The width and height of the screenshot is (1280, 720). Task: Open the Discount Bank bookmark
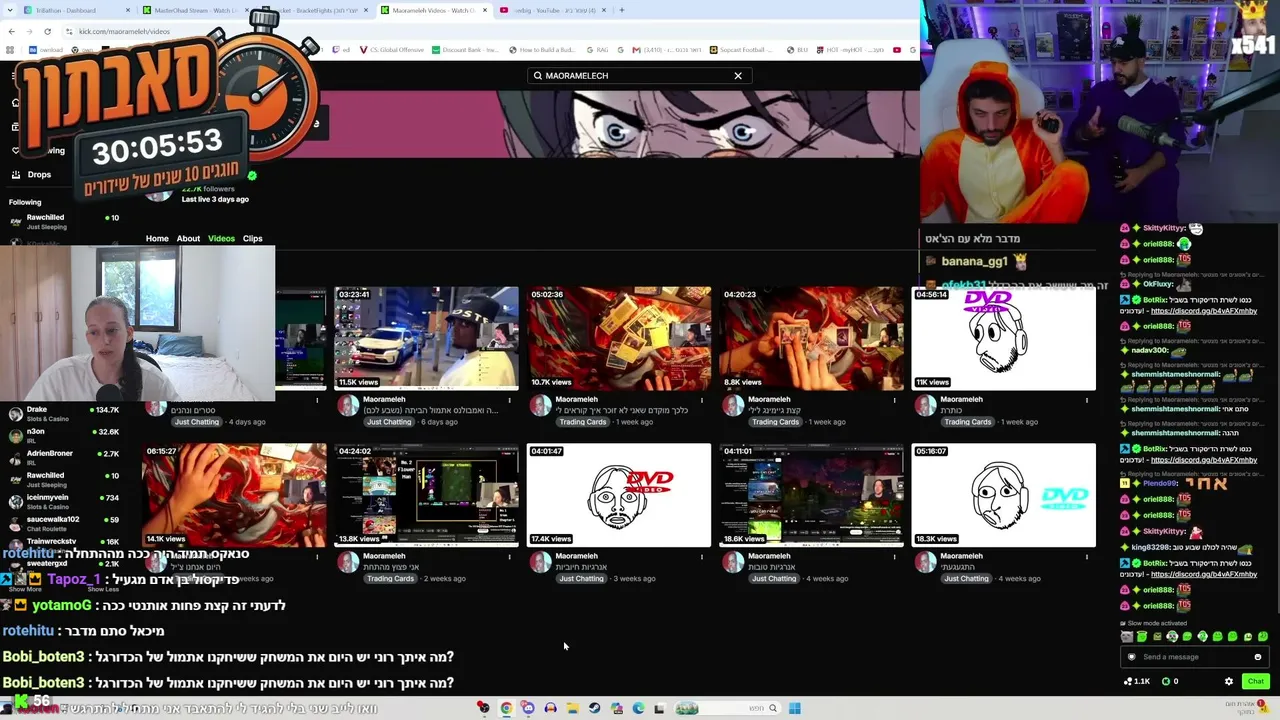(464, 50)
